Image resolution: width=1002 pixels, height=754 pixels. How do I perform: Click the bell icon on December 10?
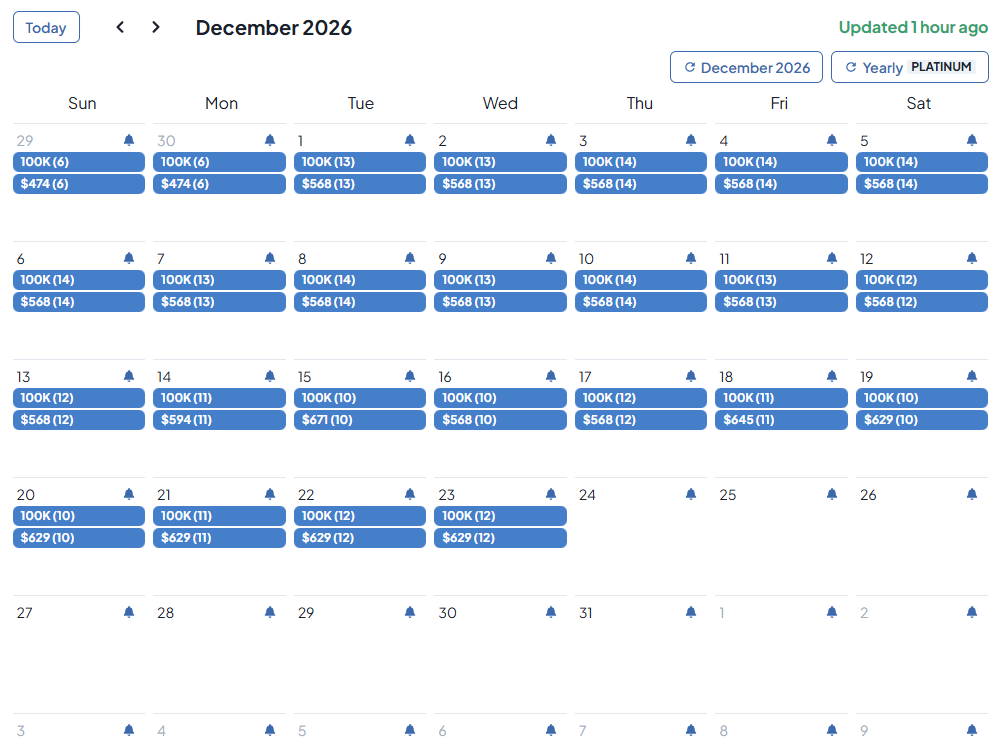tap(691, 258)
